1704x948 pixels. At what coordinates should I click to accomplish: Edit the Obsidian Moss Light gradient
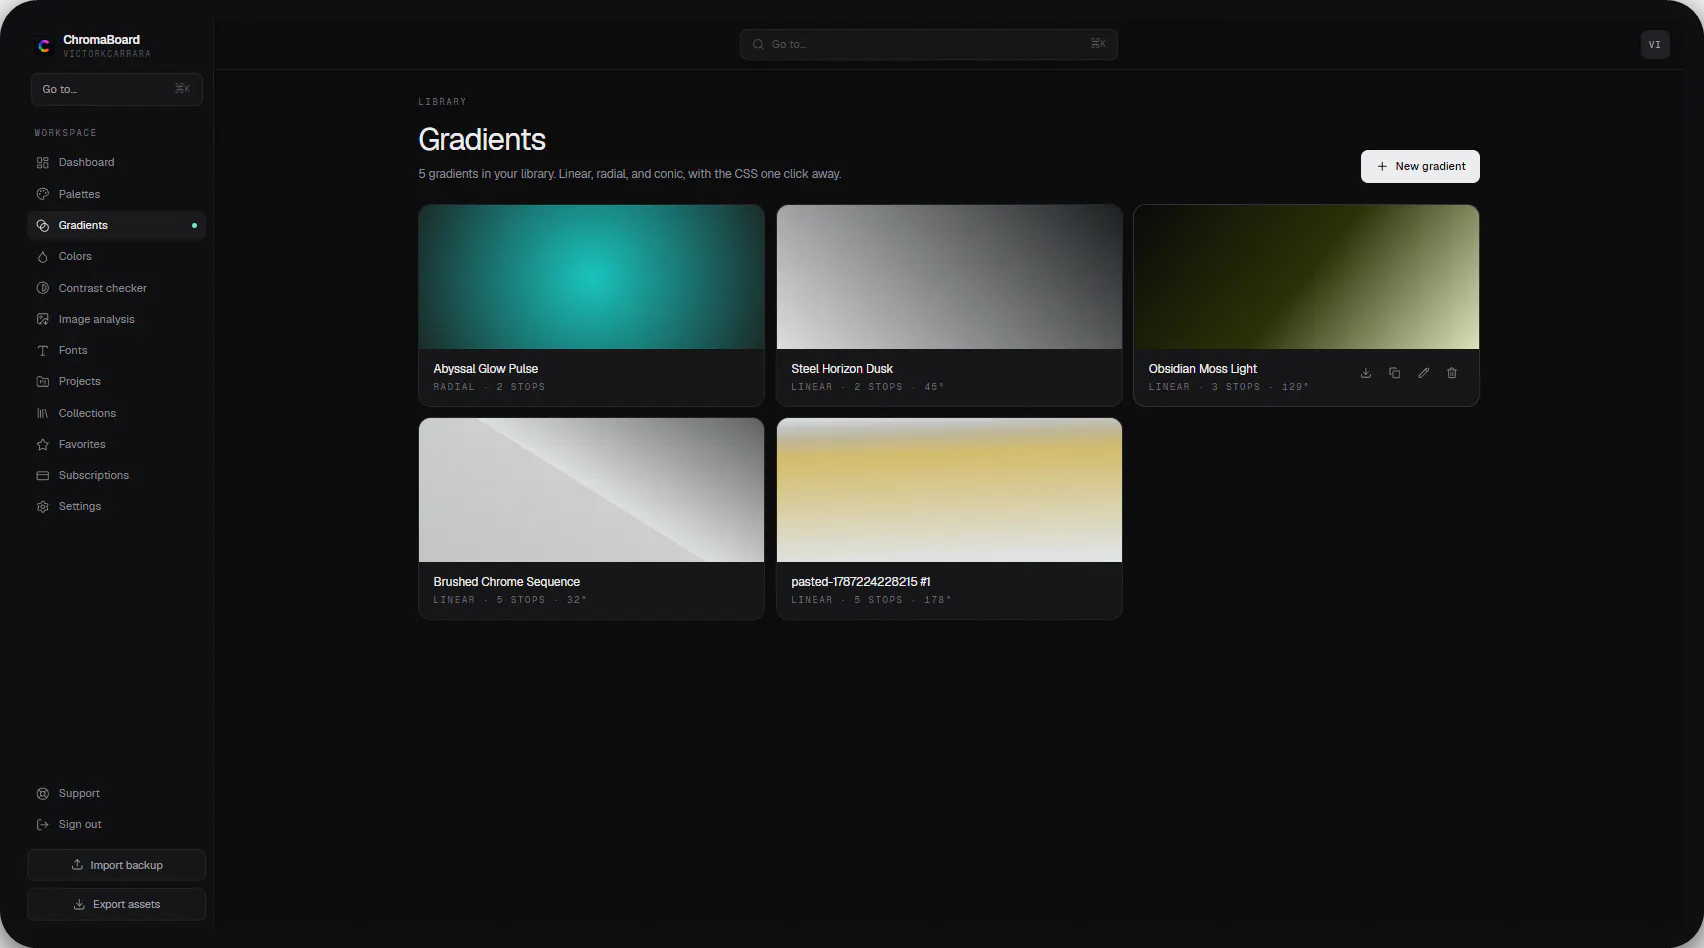tap(1423, 373)
